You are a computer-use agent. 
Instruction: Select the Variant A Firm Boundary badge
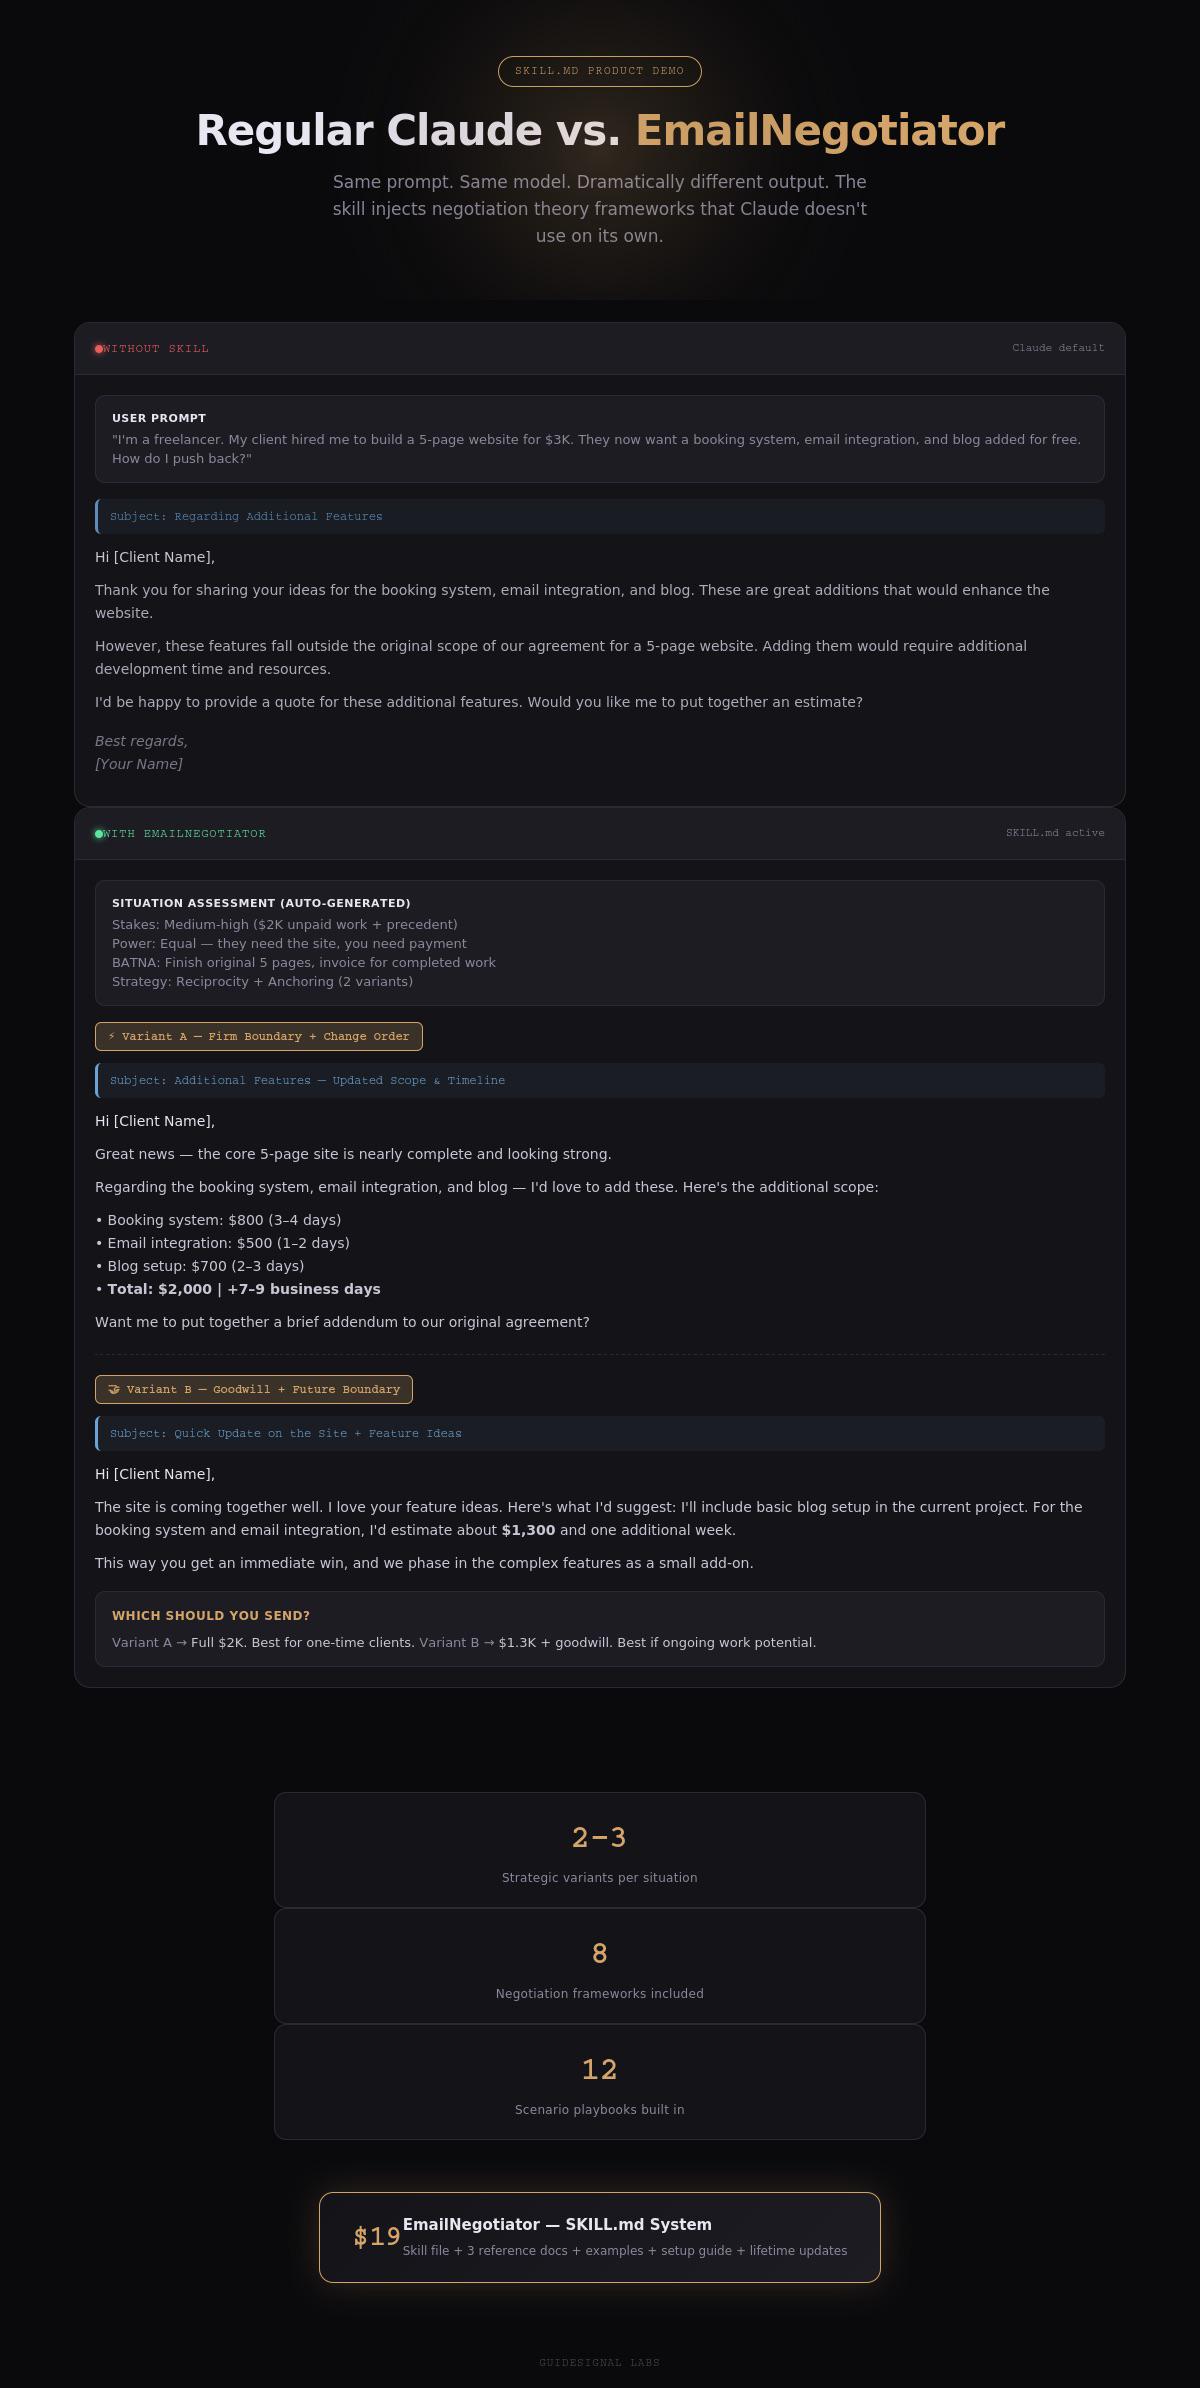(x=259, y=1037)
